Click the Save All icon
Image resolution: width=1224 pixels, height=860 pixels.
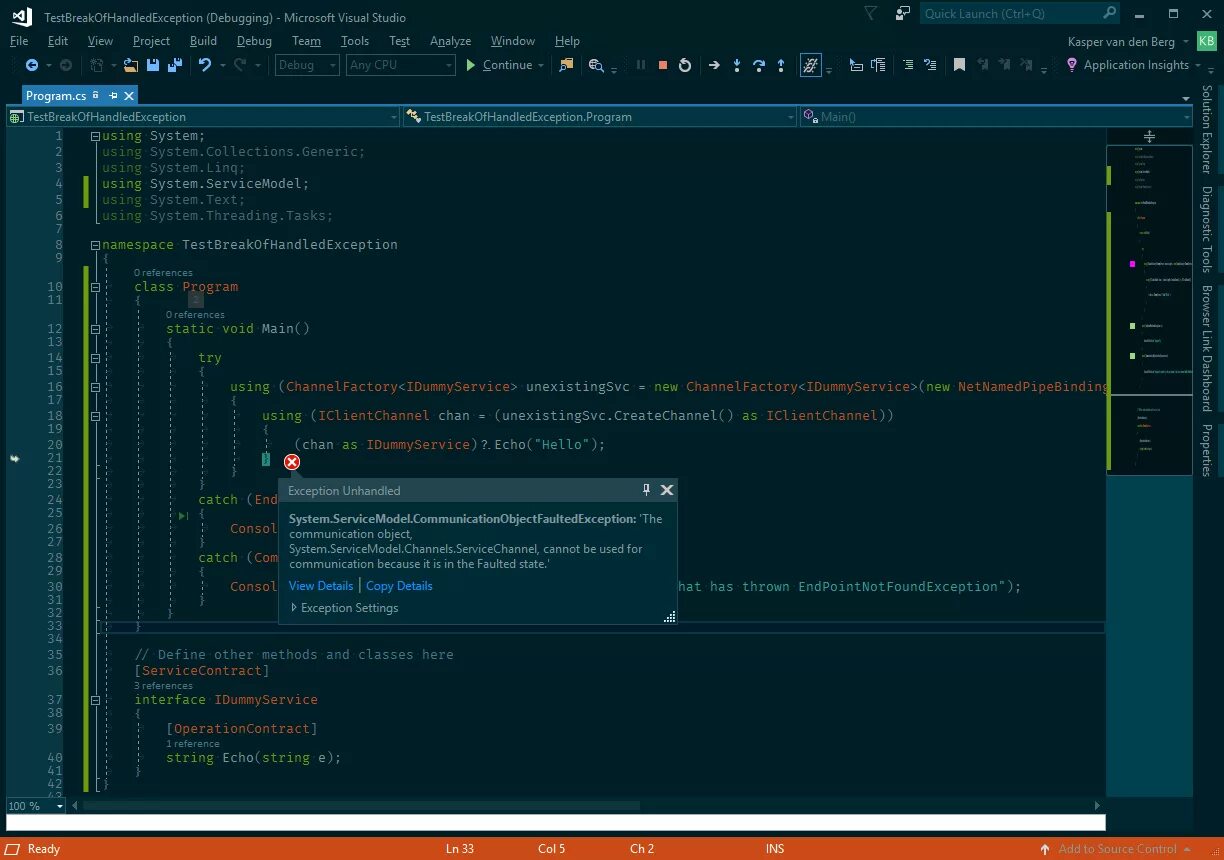[x=174, y=65]
